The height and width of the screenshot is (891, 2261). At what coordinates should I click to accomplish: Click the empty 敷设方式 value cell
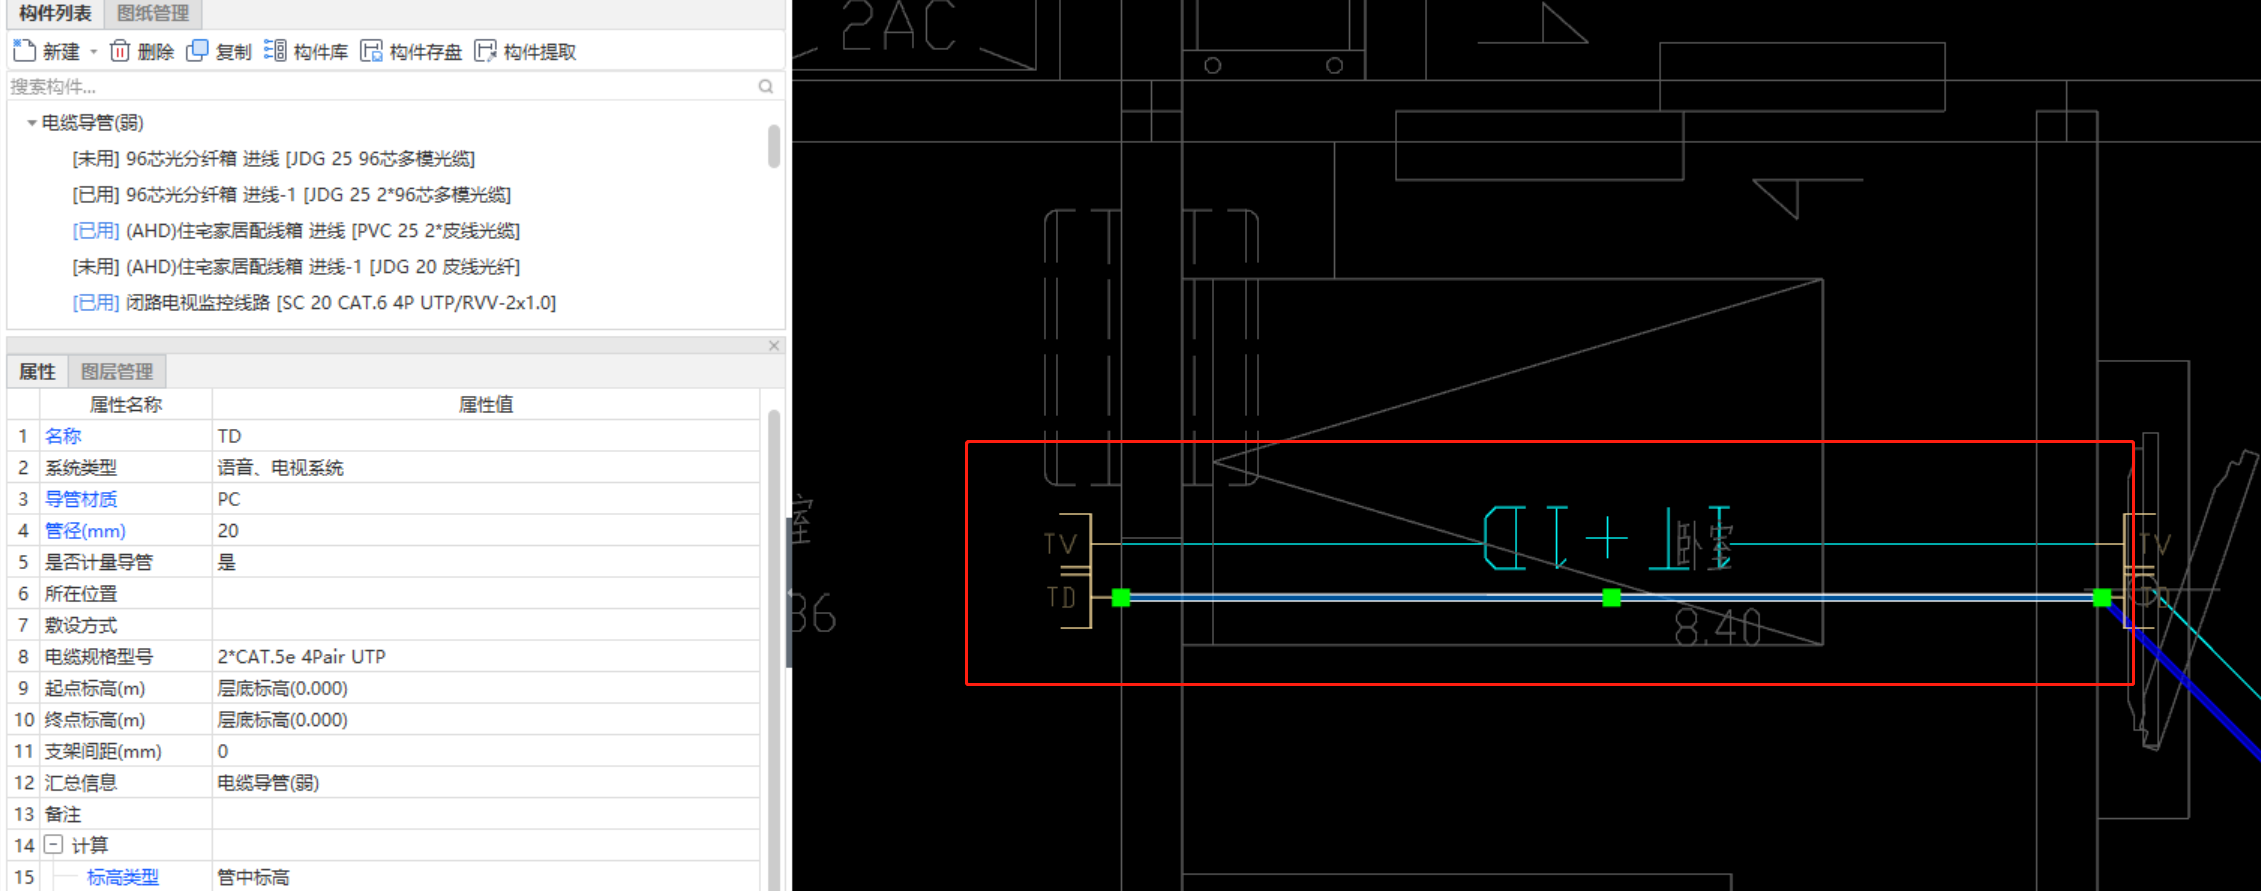coord(486,625)
